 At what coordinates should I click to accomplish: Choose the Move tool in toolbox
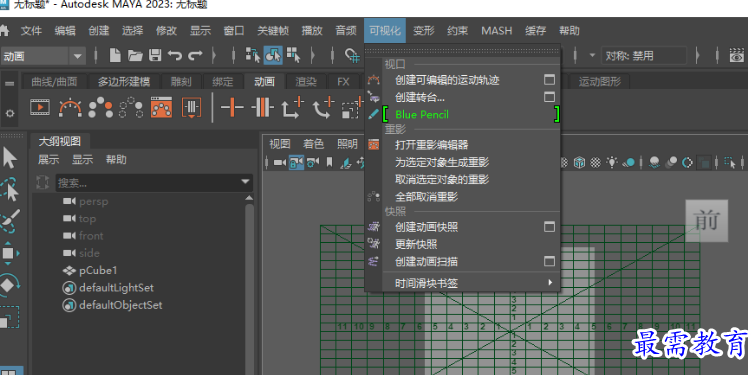pyautogui.click(x=9, y=253)
